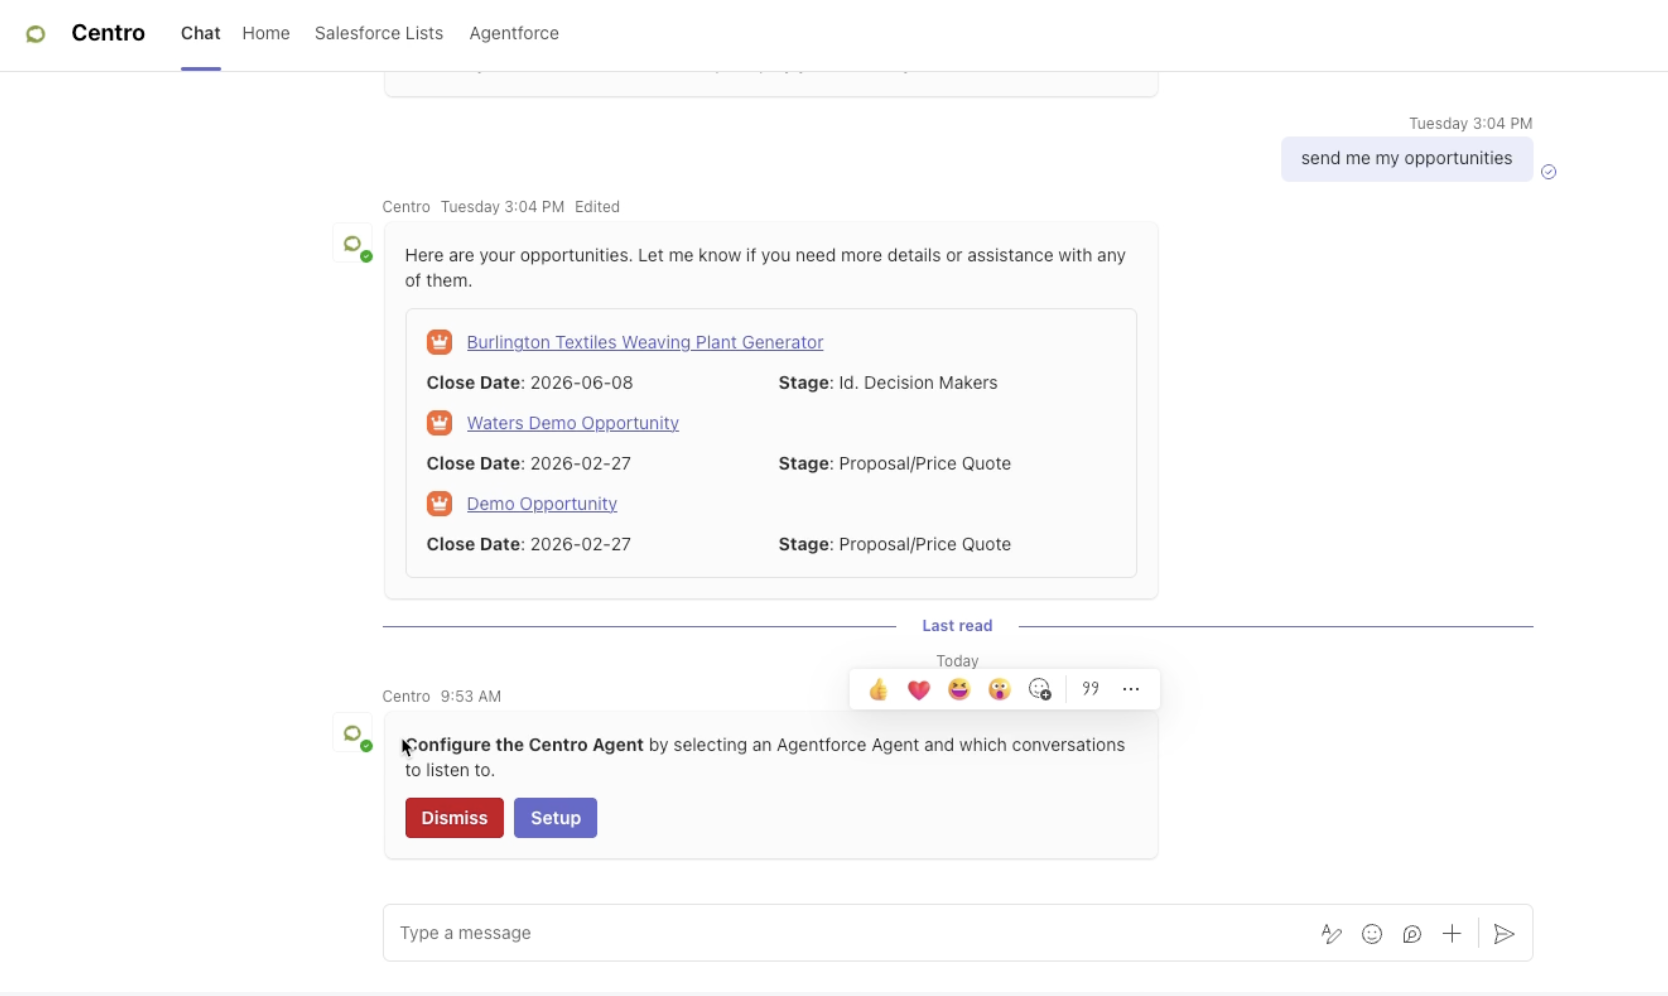Open the Demo Opportunity link
Screen dimensions: 1668x996
coord(542,504)
